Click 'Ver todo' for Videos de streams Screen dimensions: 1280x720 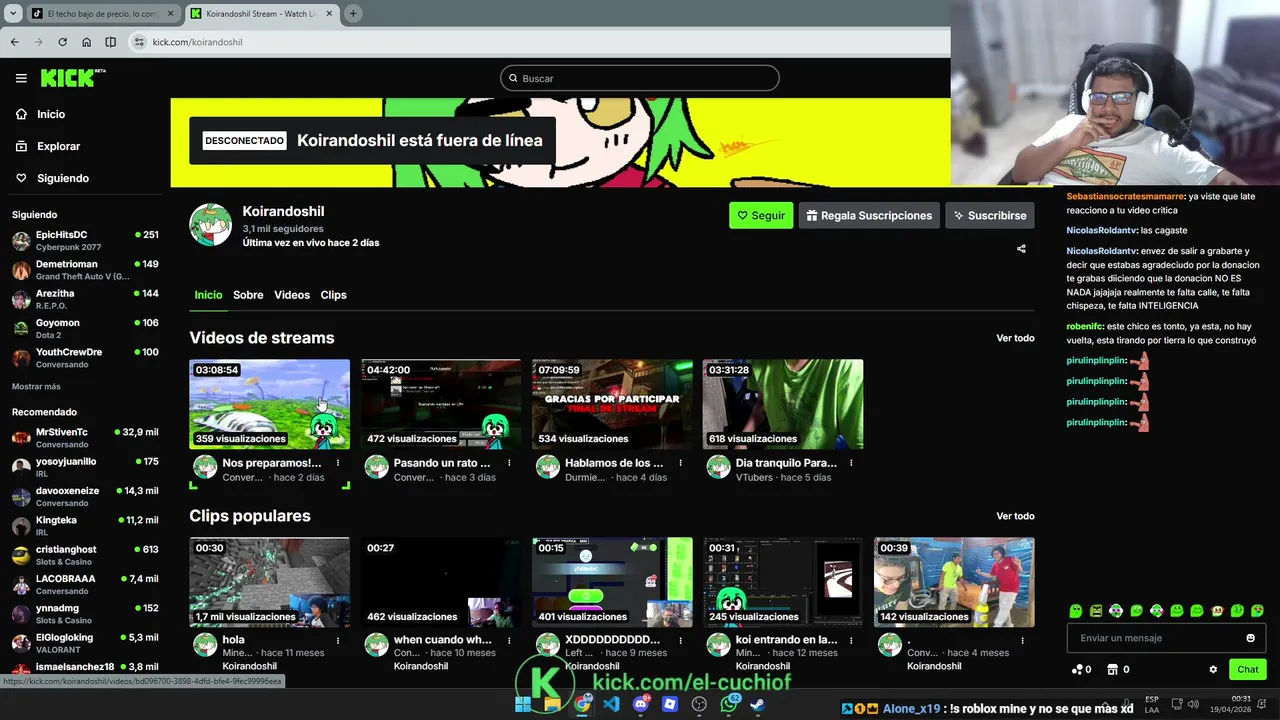(1015, 338)
